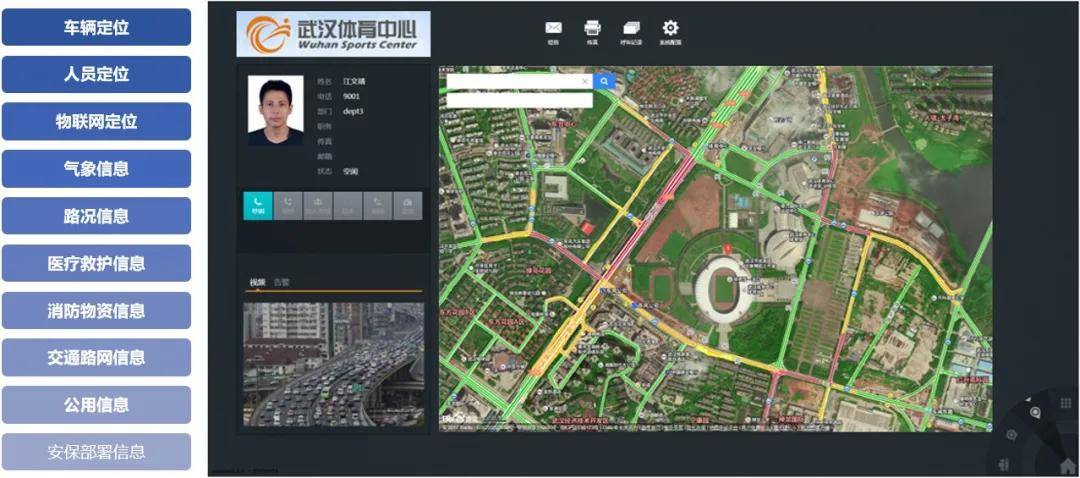
Task: Open call records stack icon
Action: coord(631,28)
